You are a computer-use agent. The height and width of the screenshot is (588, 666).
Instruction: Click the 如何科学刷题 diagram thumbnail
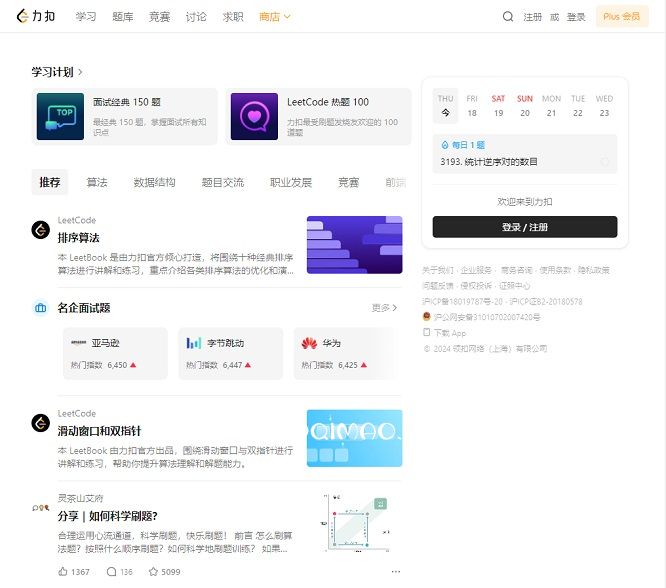pyautogui.click(x=354, y=523)
